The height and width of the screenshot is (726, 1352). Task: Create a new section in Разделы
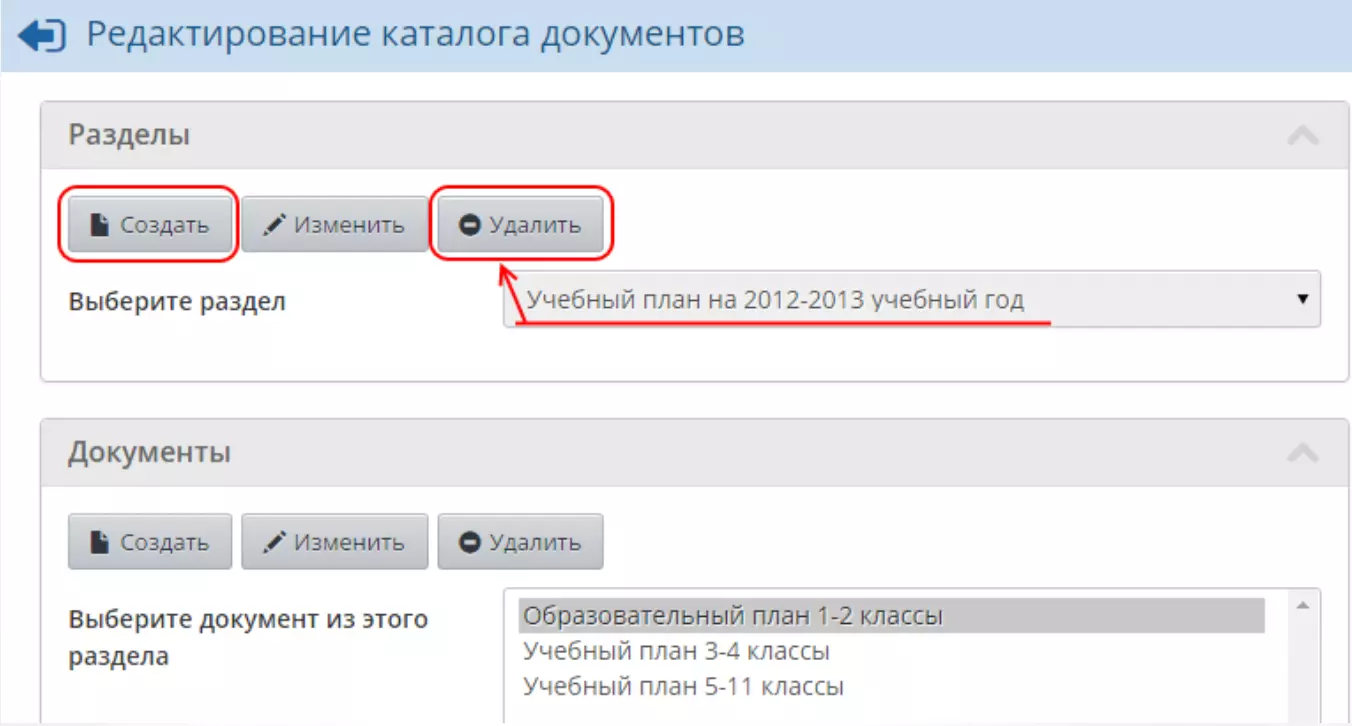pos(150,225)
